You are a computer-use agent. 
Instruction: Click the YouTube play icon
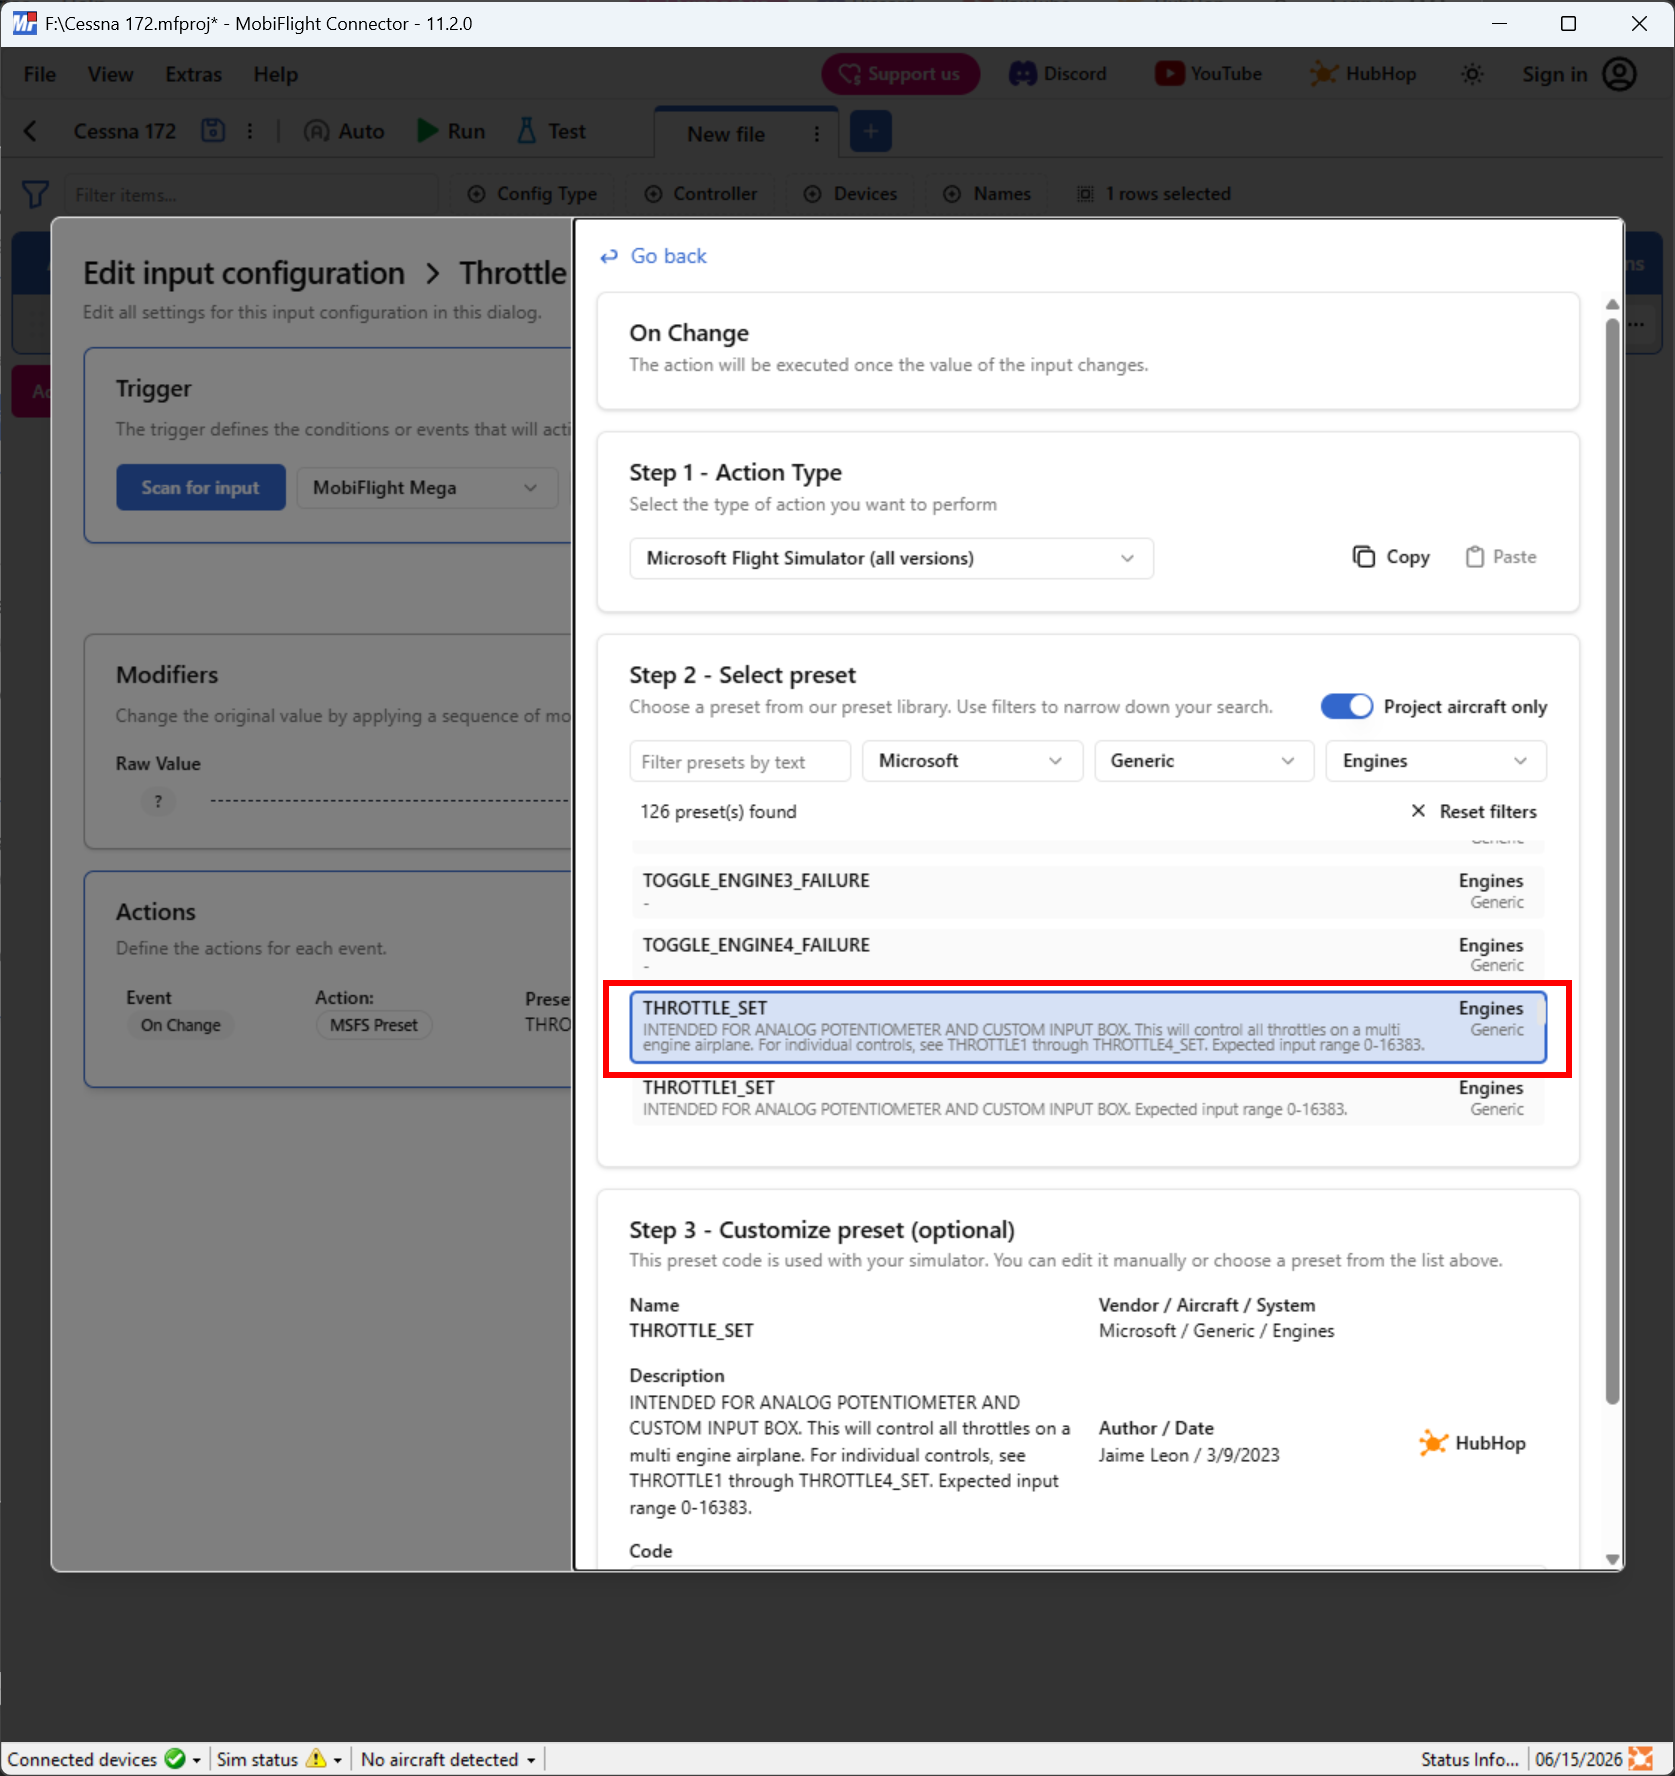[x=1169, y=74]
